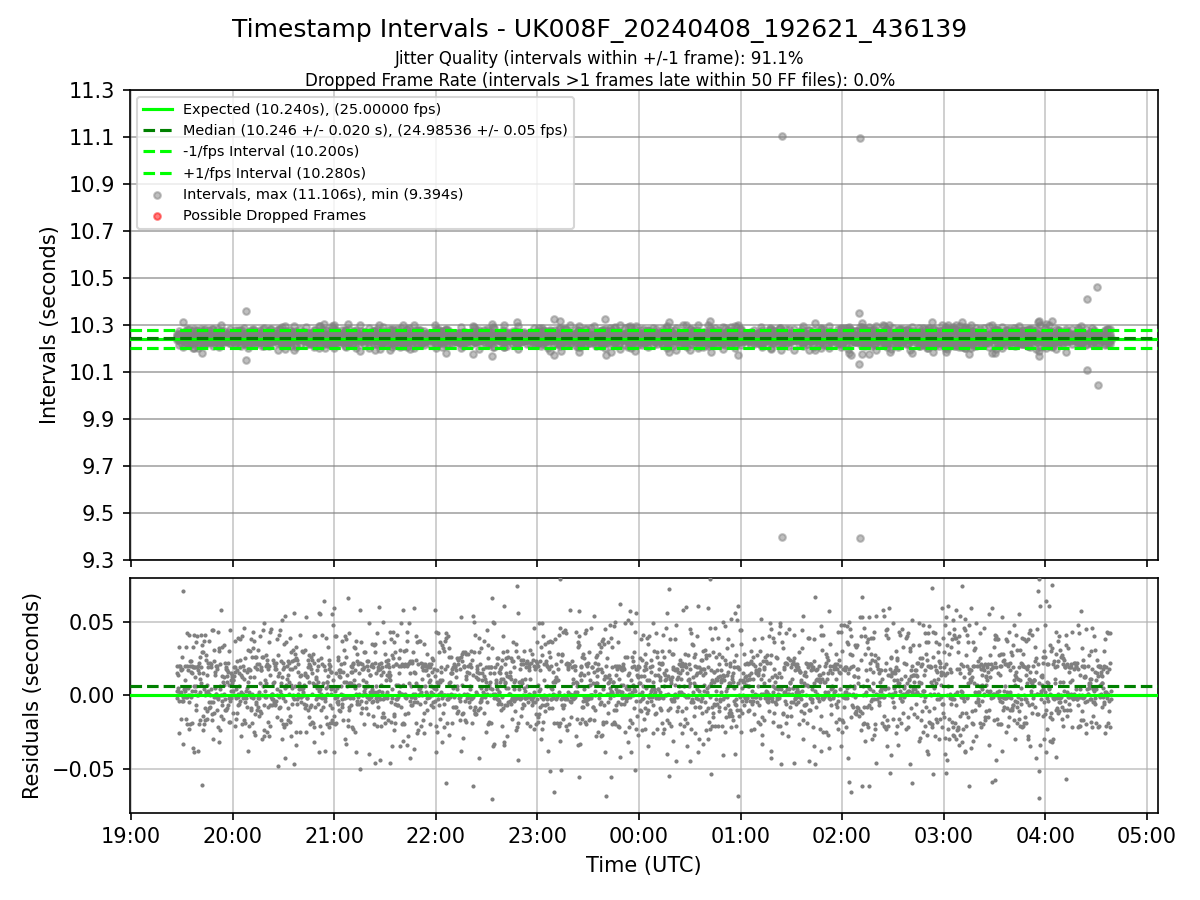Image resolution: width=1200 pixels, height=900 pixels.
Task: Click legend entry 'Intervals, max (11.106s), min (9.394s)'
Action: (x=323, y=194)
